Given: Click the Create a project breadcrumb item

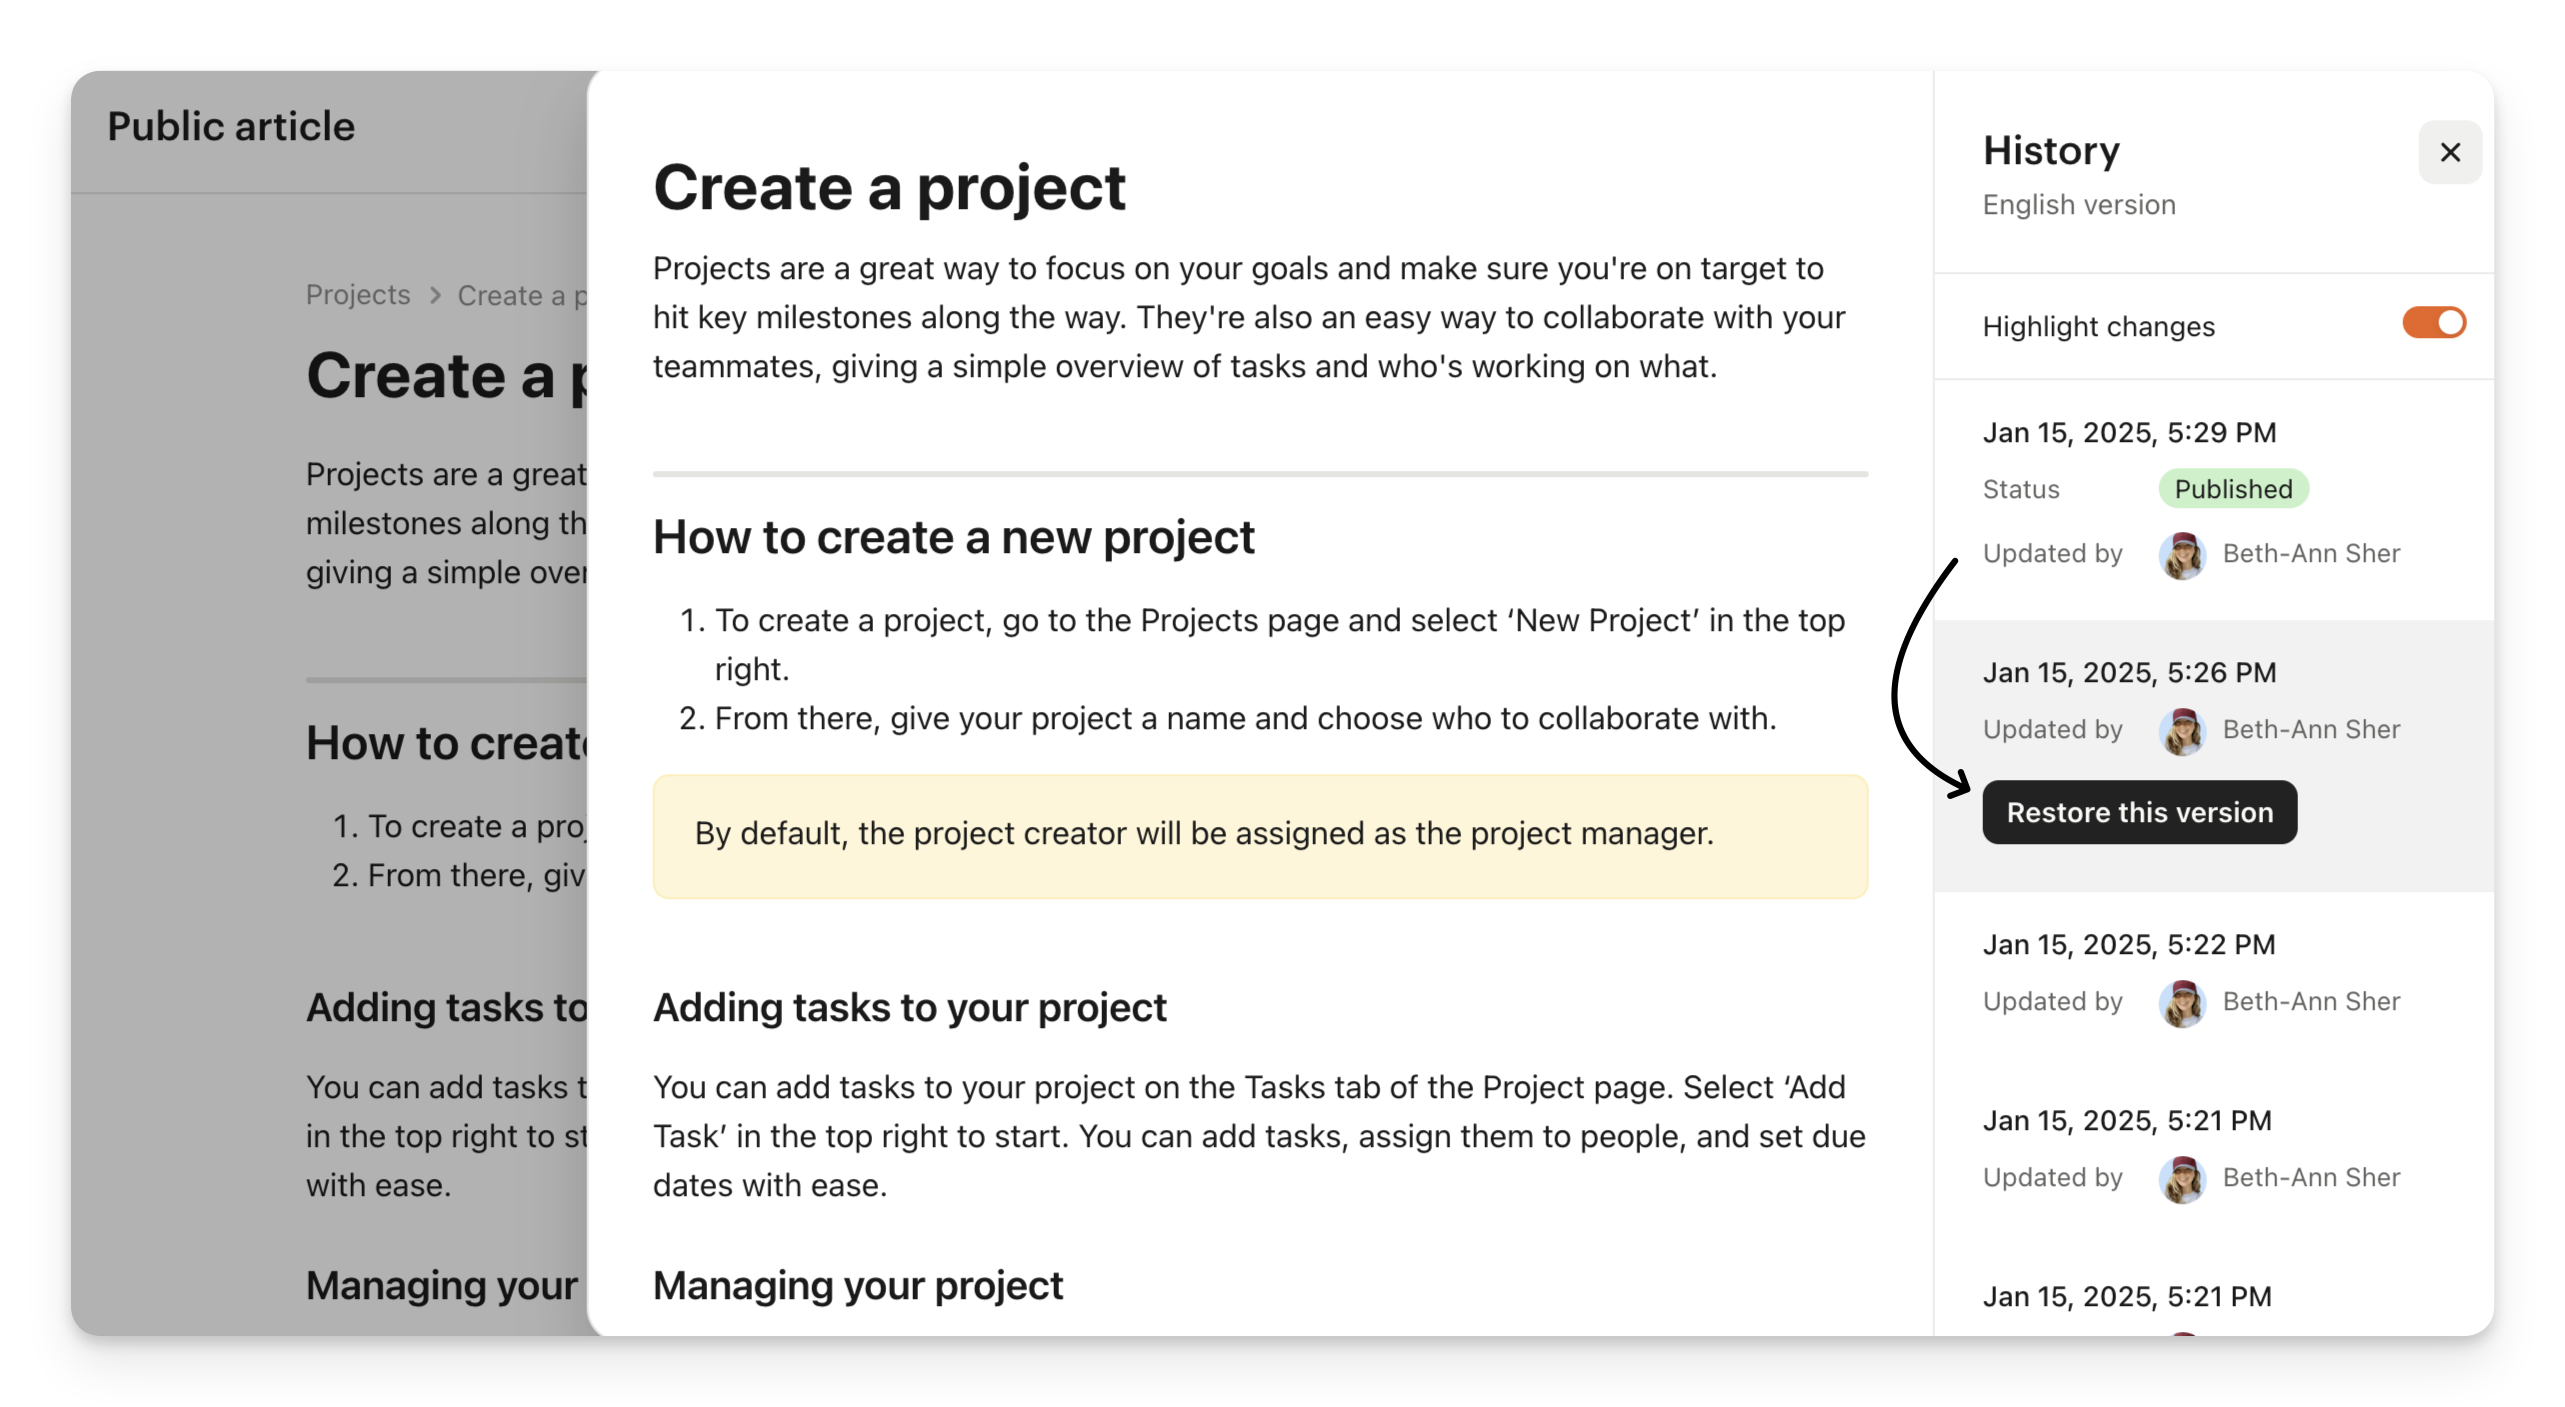Looking at the screenshot, I should click(x=522, y=296).
